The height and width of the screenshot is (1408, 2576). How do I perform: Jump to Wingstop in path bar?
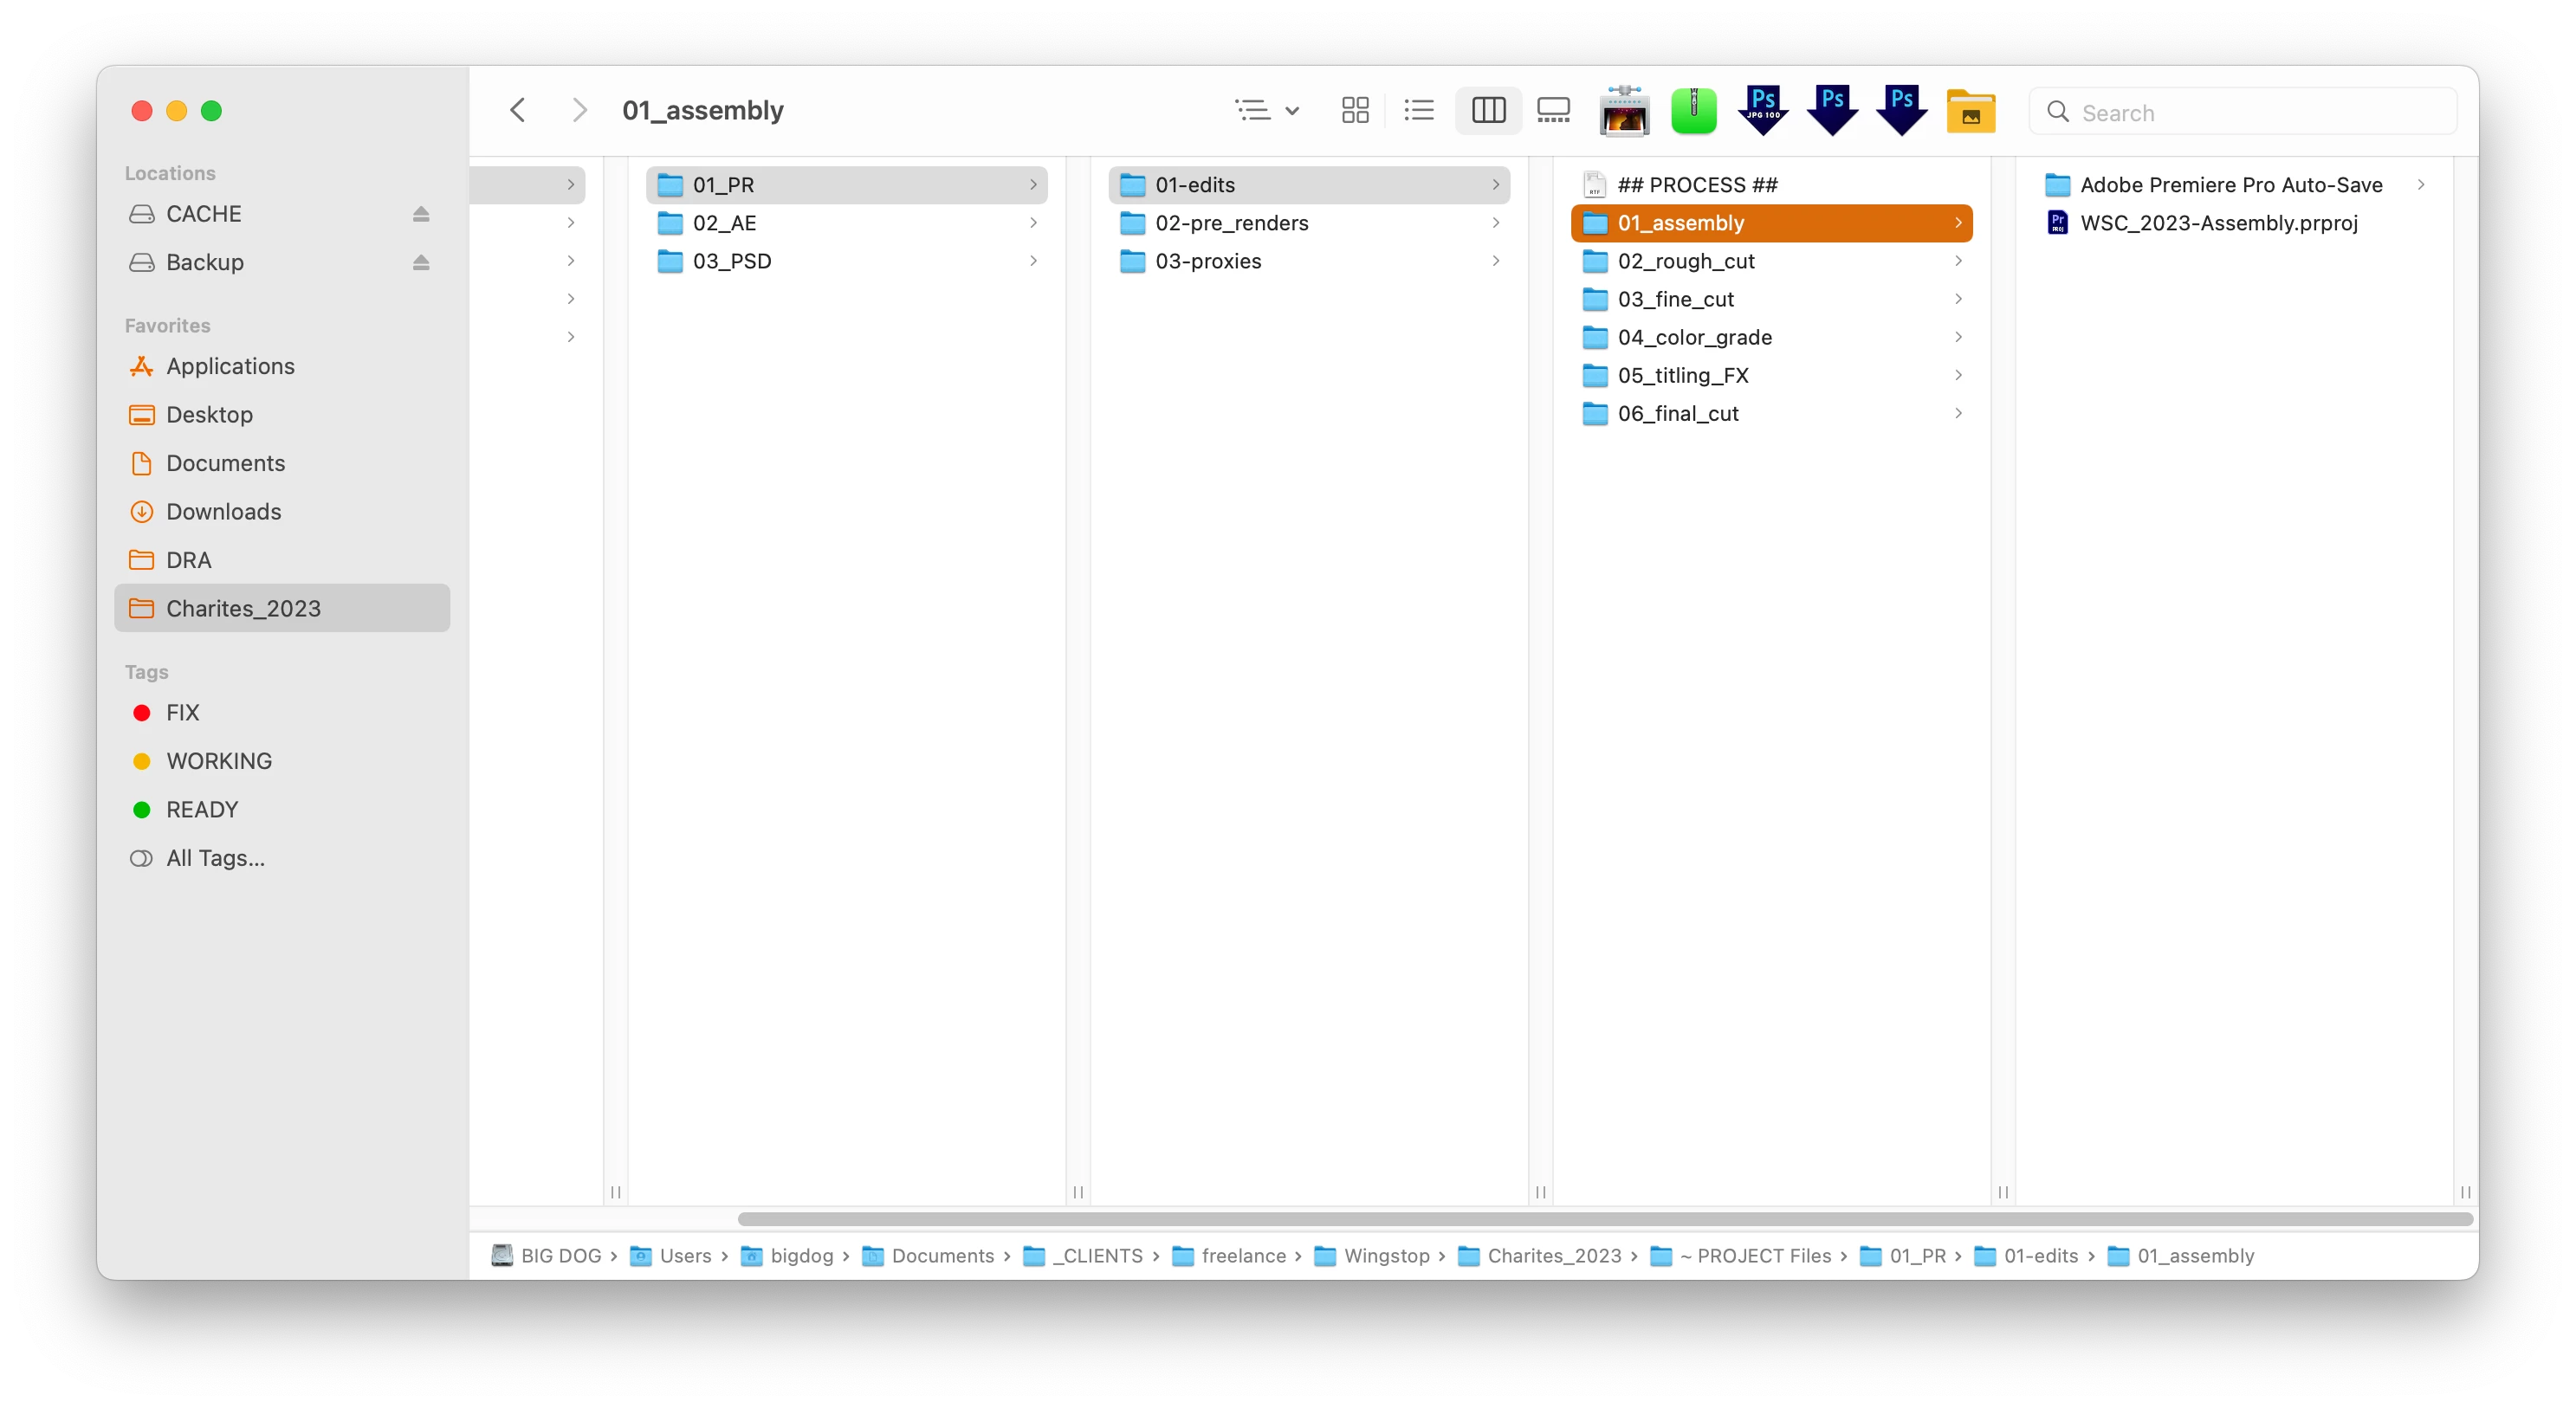[1385, 1256]
